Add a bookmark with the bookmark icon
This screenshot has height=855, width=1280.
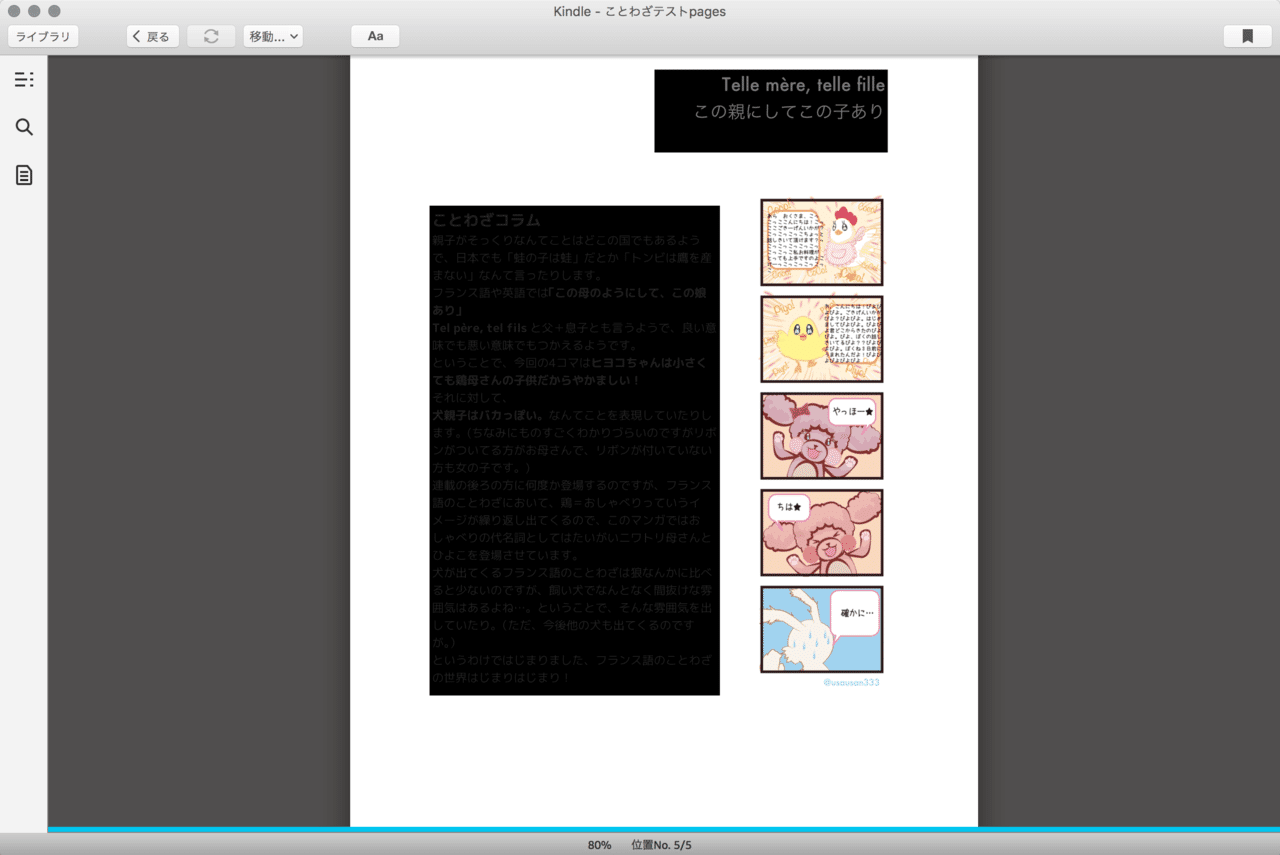1247,36
